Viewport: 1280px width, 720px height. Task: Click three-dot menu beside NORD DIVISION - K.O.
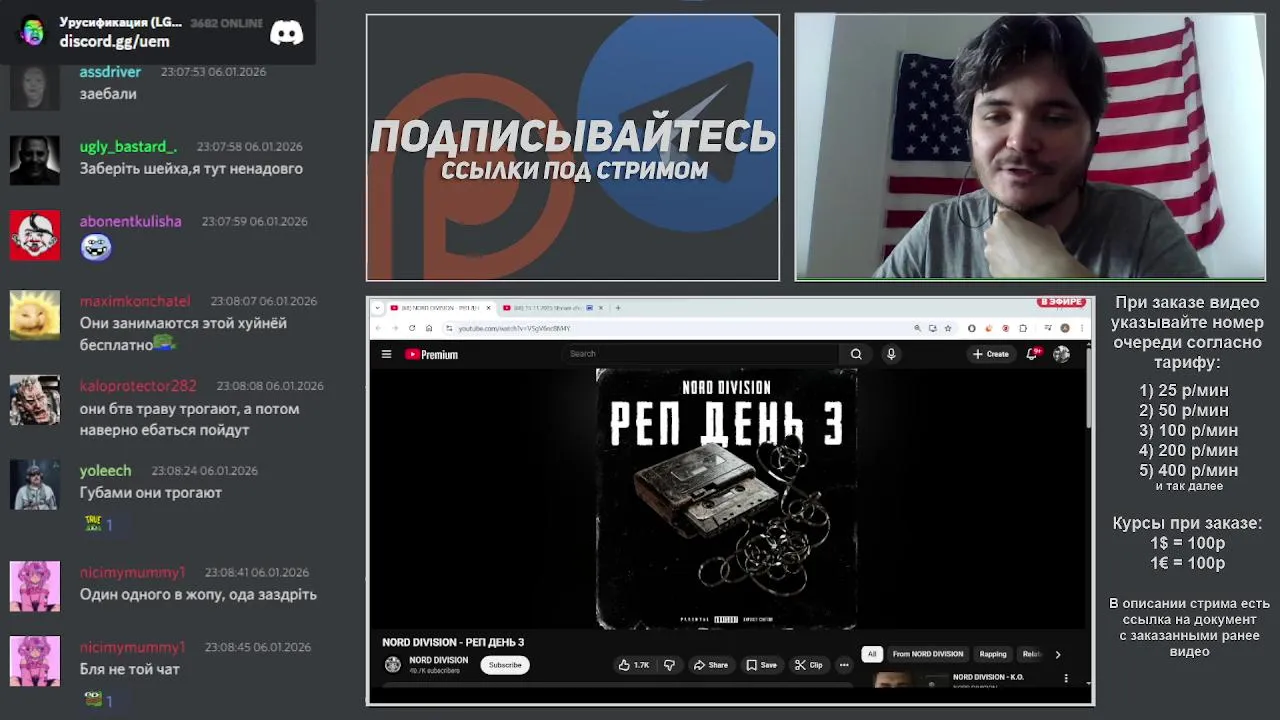pos(1066,679)
